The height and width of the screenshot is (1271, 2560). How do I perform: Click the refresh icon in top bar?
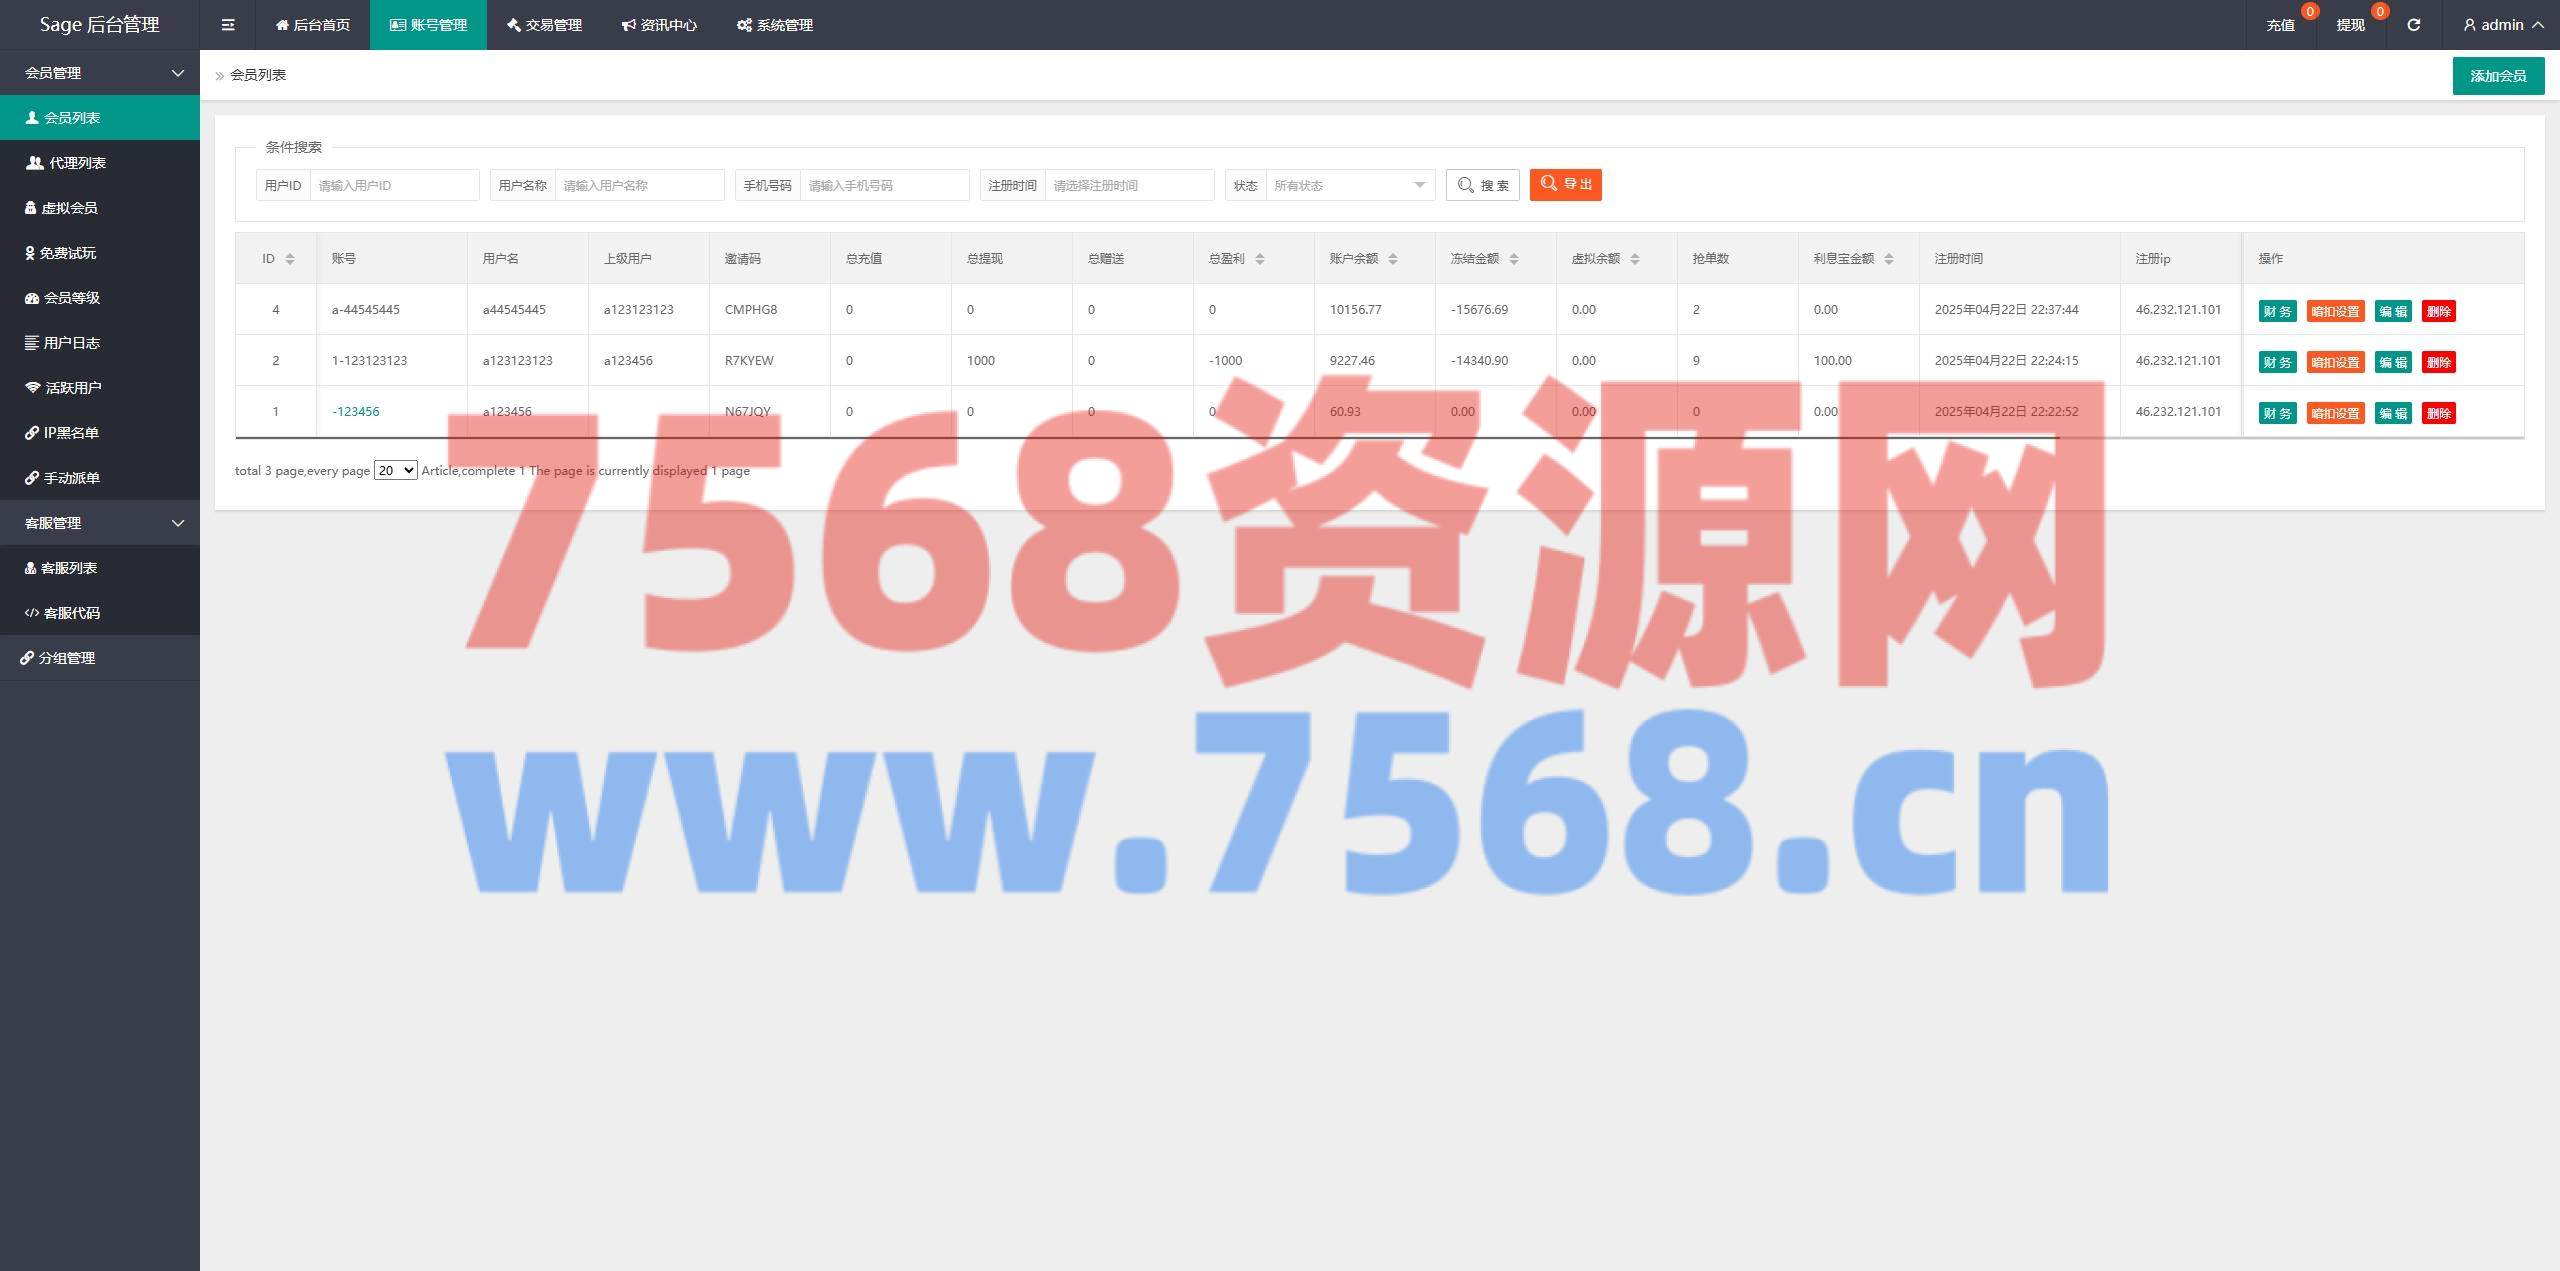pos(2413,25)
